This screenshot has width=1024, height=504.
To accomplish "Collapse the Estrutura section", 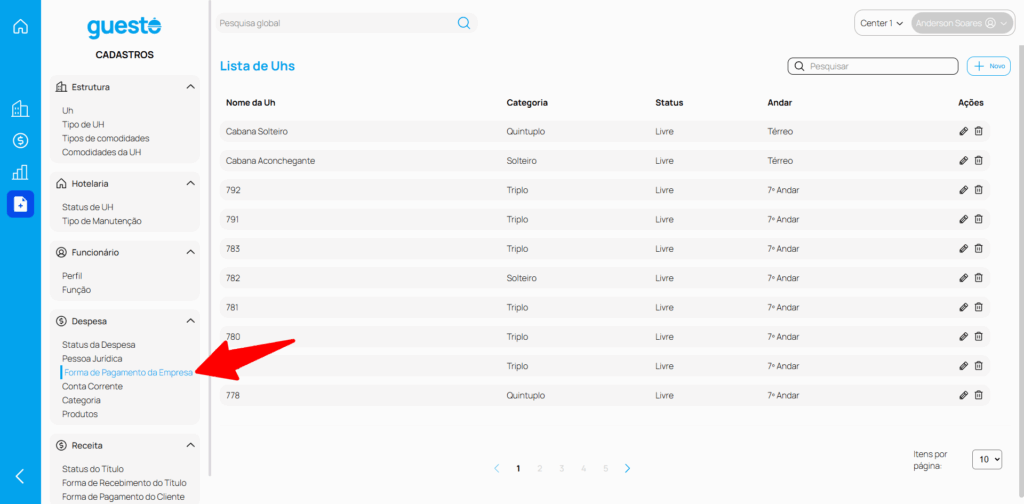I will tap(190, 87).
